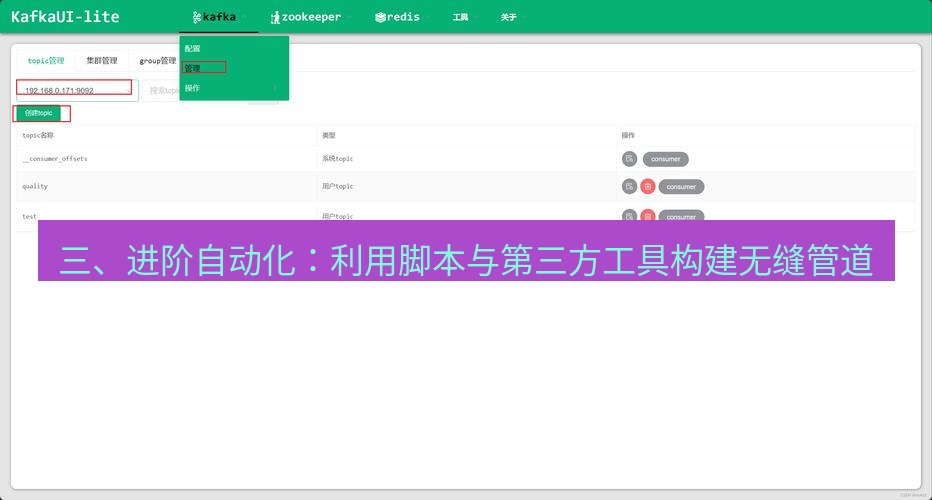Click the 操作 table column header
Image resolution: width=932 pixels, height=500 pixels.
click(x=628, y=136)
